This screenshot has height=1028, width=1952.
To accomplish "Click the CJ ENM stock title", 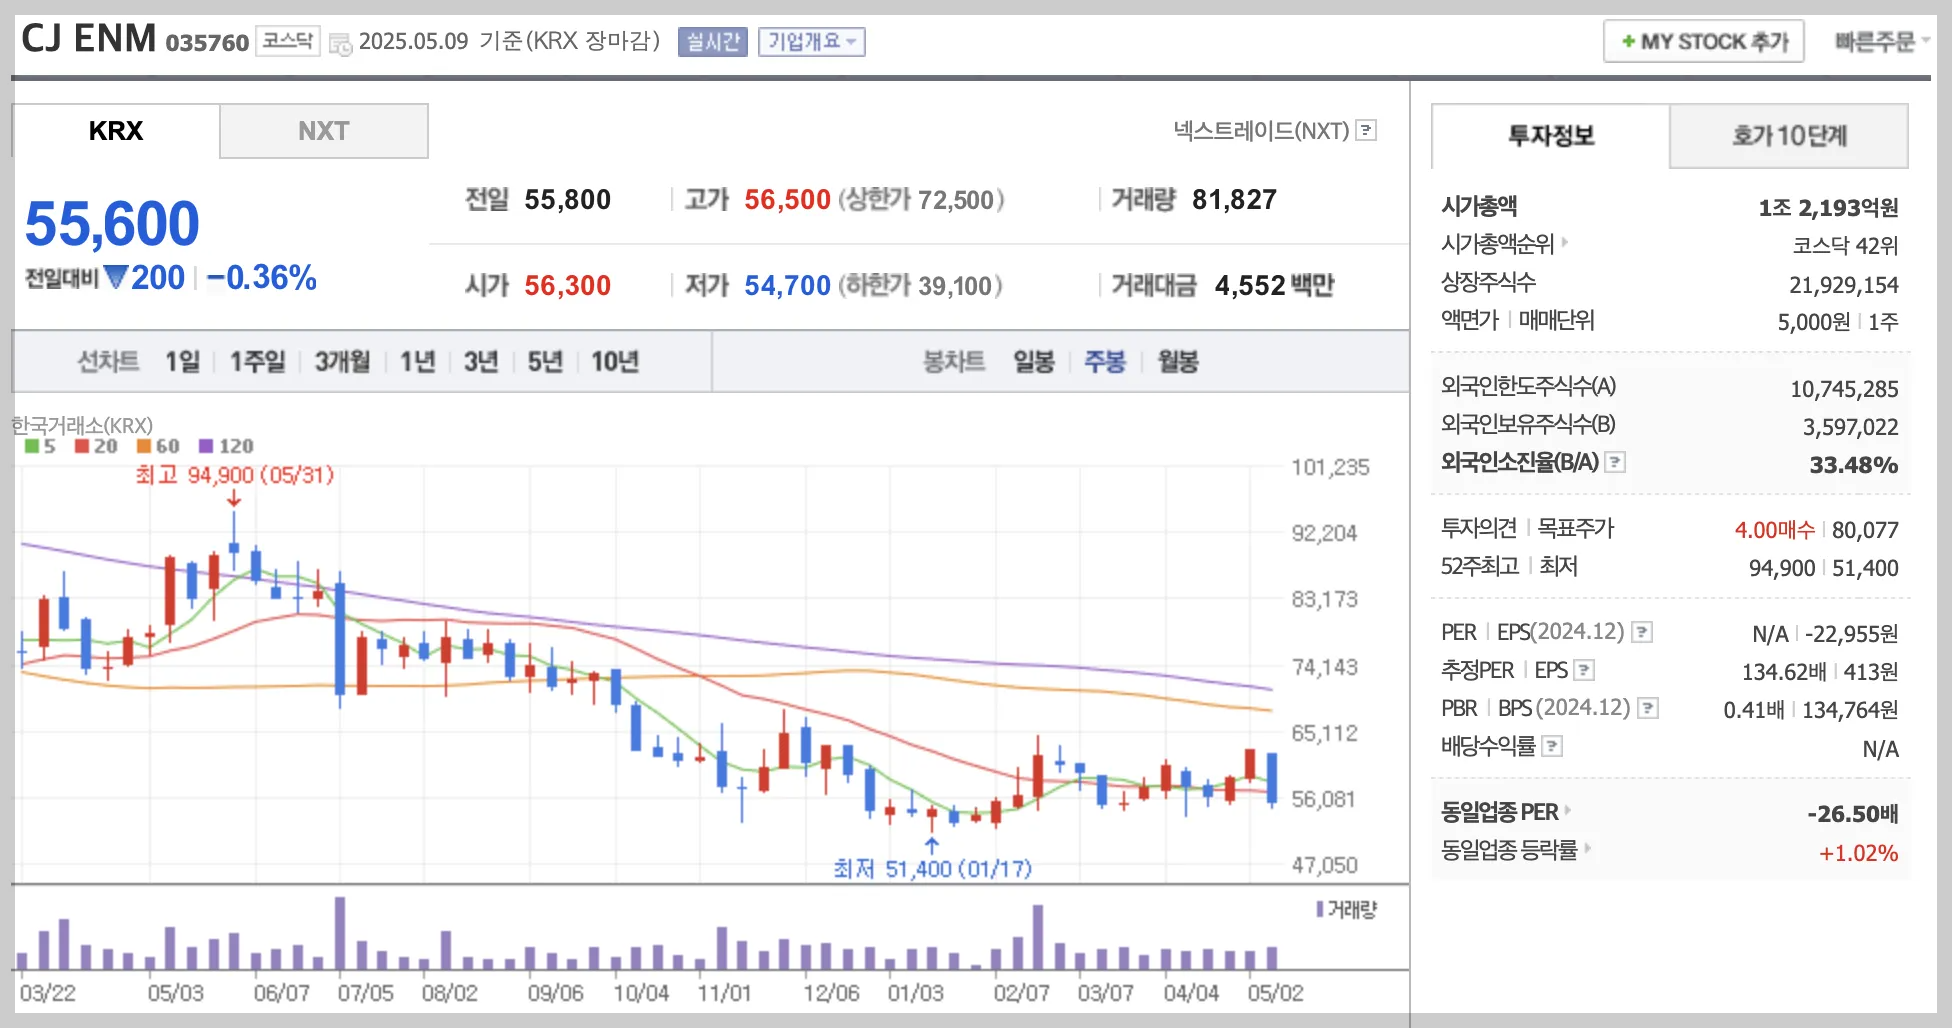I will point(88,39).
